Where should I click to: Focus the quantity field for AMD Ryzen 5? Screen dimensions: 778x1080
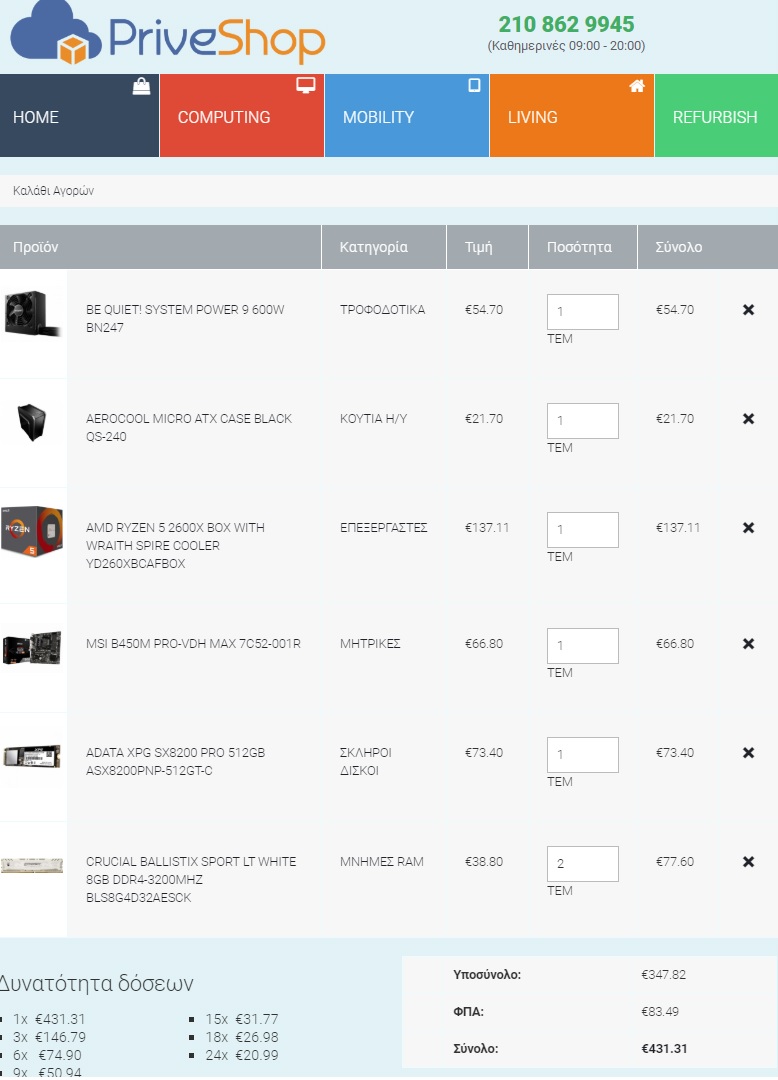tap(582, 530)
